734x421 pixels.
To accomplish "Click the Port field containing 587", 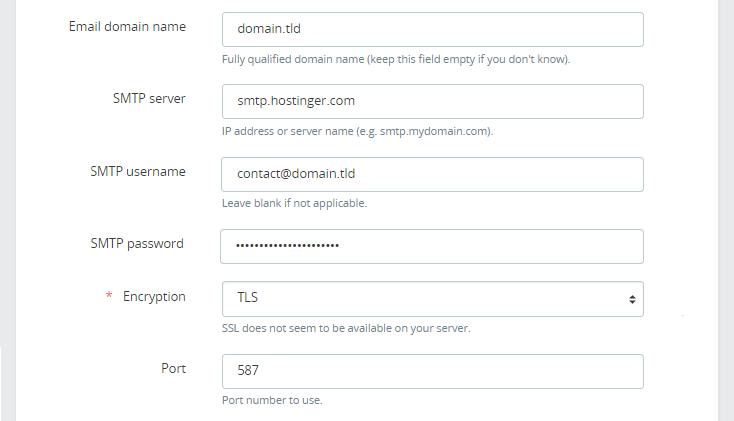I will (x=431, y=371).
